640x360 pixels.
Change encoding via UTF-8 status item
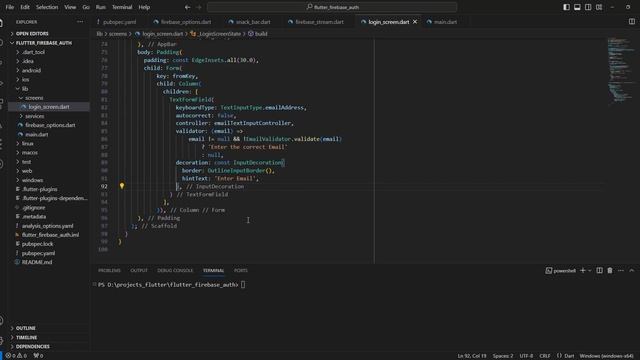coord(526,356)
